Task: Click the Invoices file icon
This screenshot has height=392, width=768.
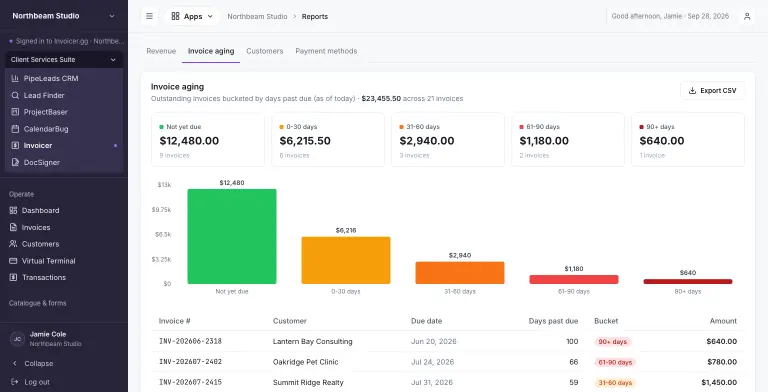Action: [13, 227]
